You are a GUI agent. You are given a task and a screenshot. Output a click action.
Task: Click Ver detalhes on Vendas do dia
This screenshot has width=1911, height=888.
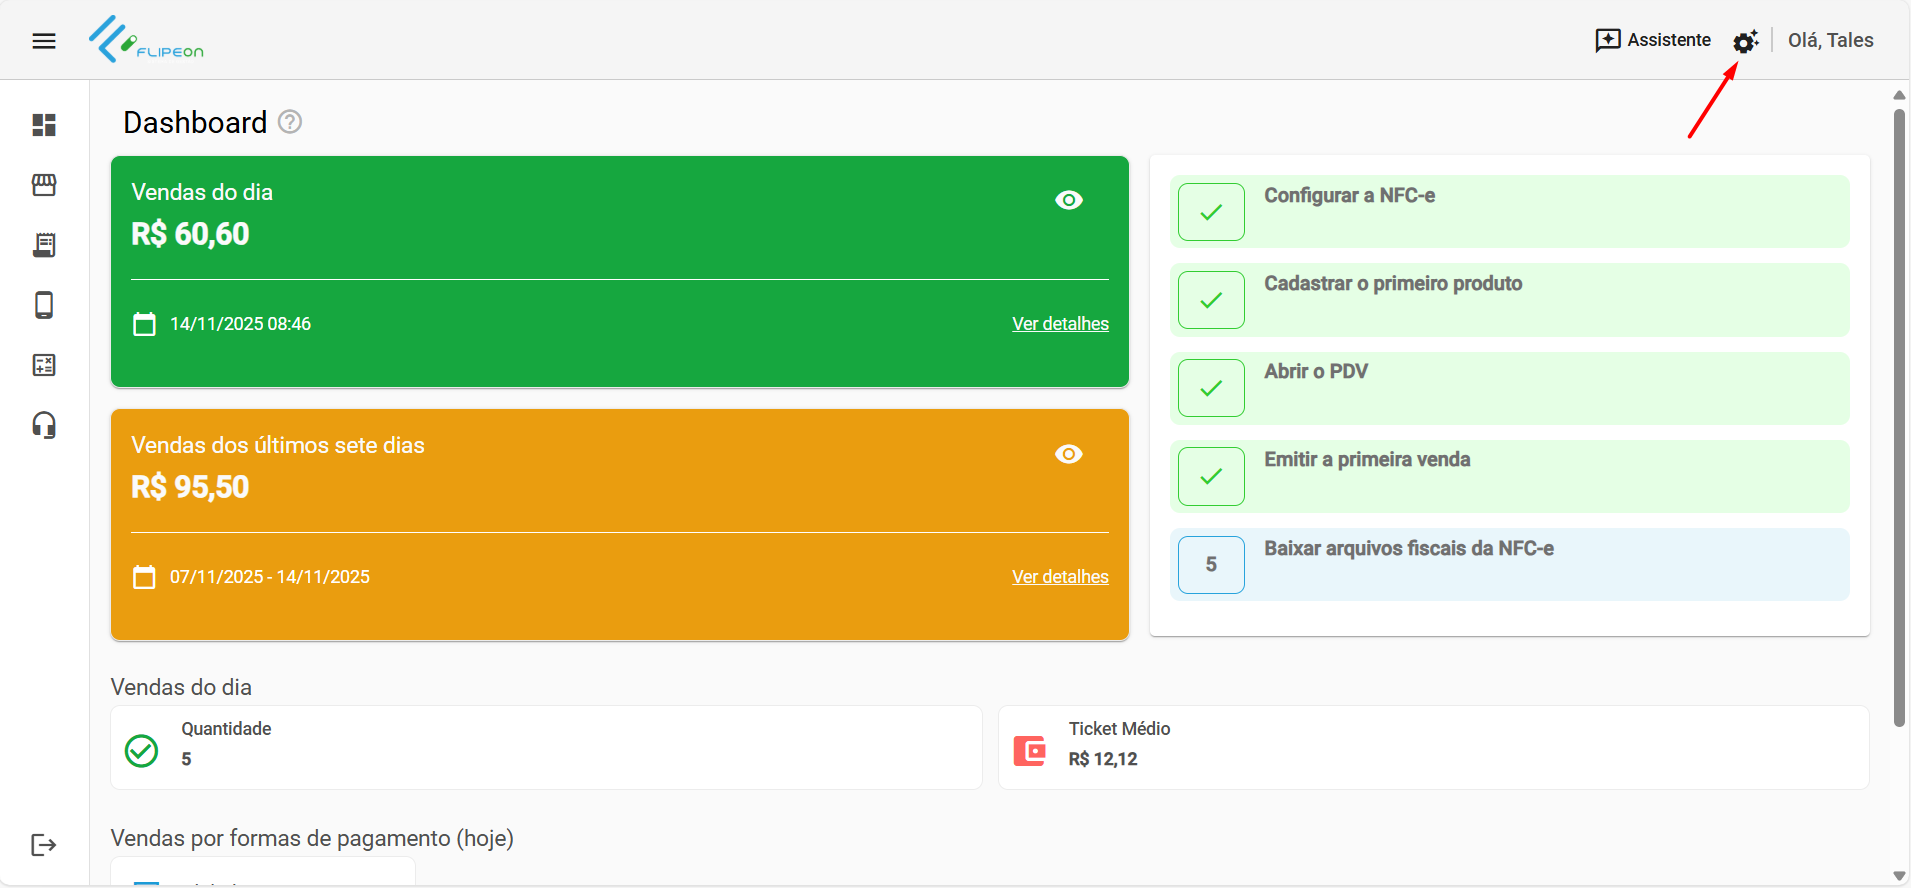[x=1060, y=324]
